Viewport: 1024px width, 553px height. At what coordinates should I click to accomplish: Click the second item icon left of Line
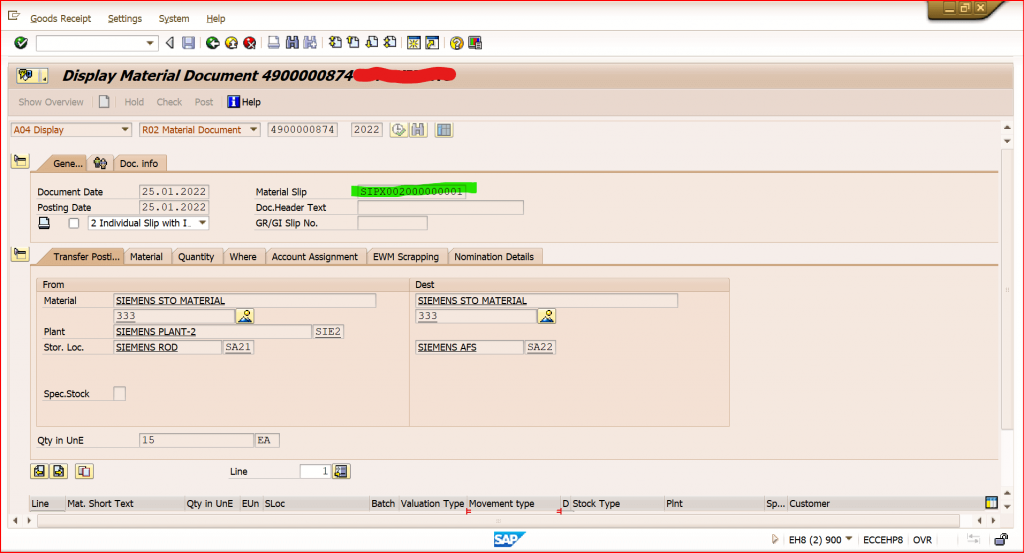click(59, 471)
